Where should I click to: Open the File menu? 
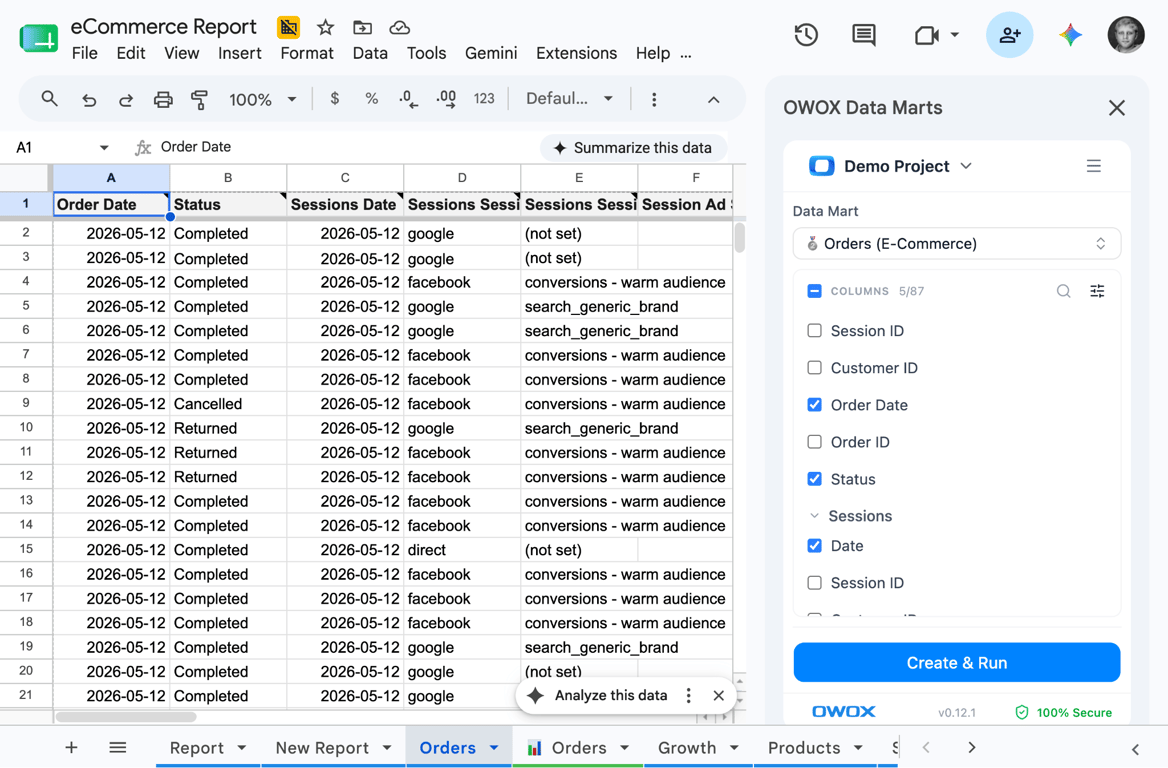(x=84, y=54)
